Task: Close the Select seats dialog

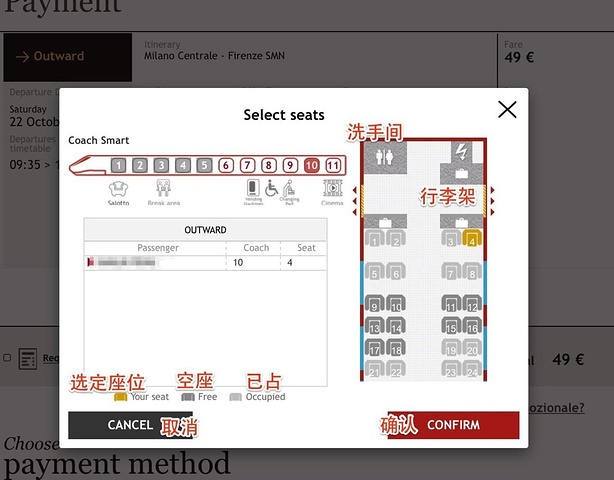Action: 507,110
